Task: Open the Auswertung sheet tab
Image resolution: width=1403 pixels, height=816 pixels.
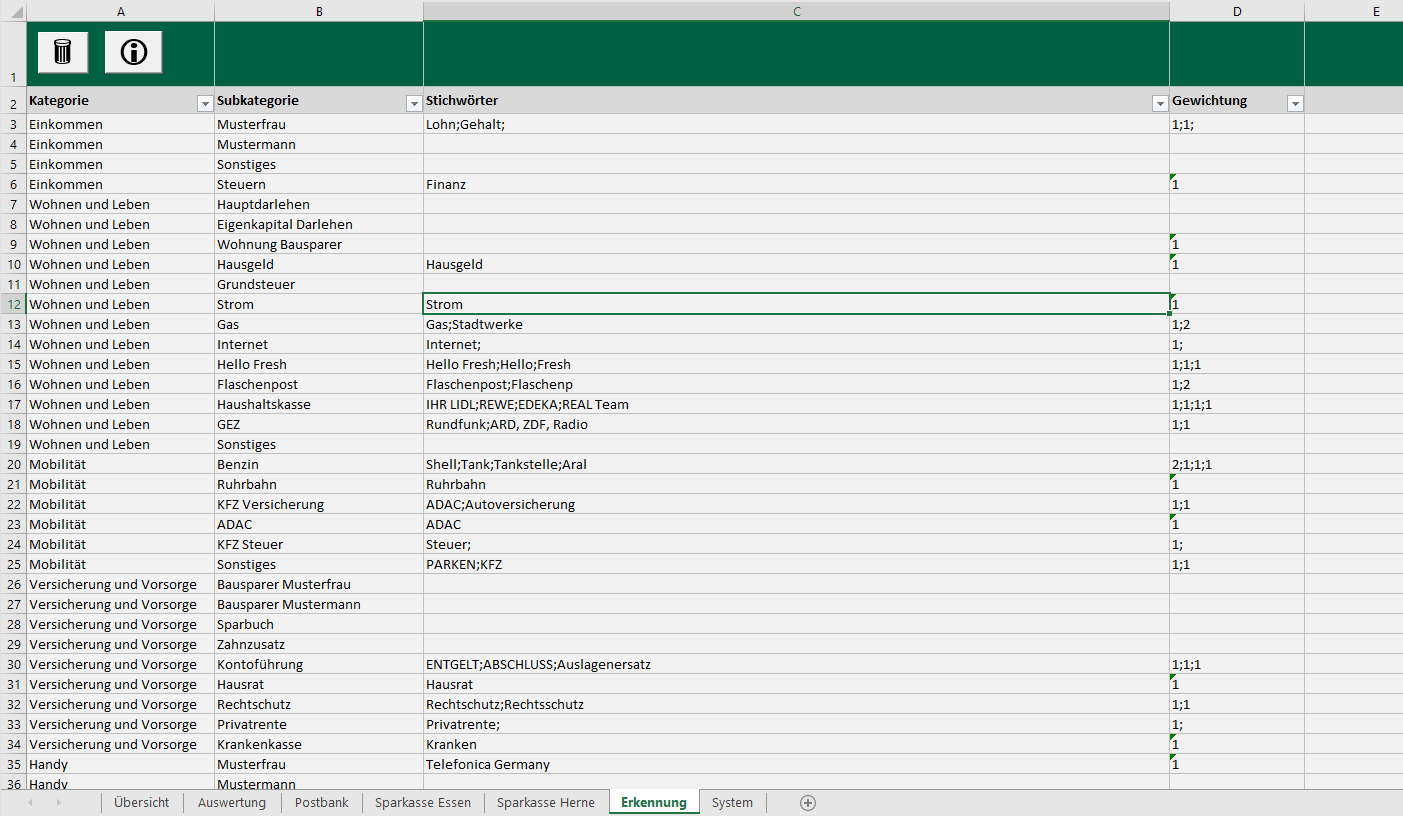Action: coord(232,803)
